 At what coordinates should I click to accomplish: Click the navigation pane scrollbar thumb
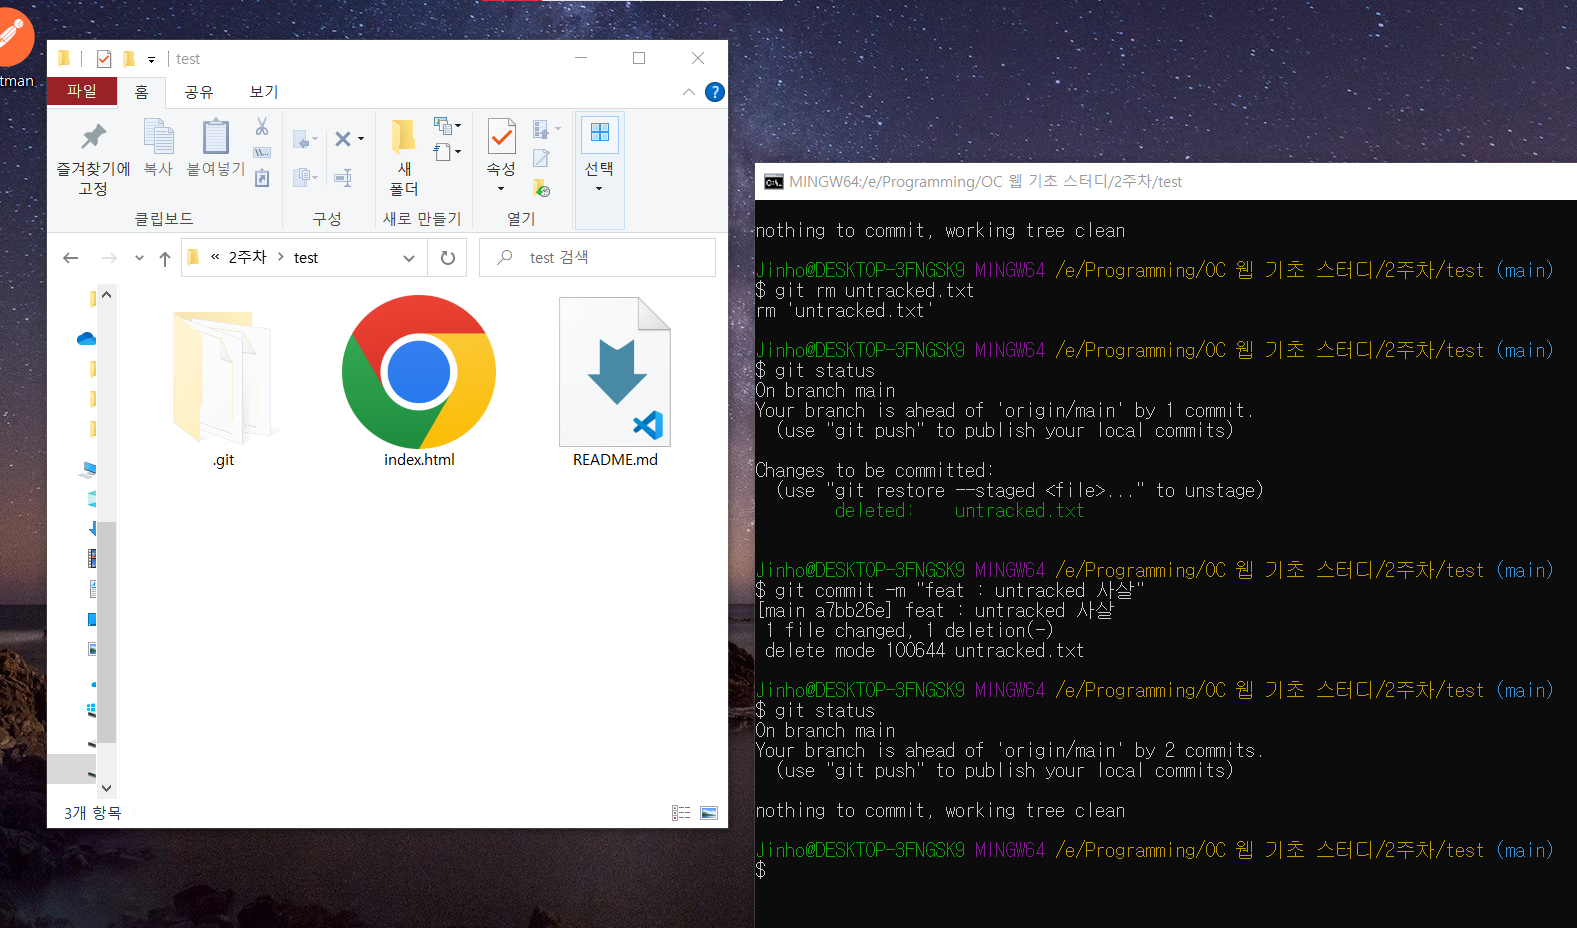pyautogui.click(x=106, y=632)
